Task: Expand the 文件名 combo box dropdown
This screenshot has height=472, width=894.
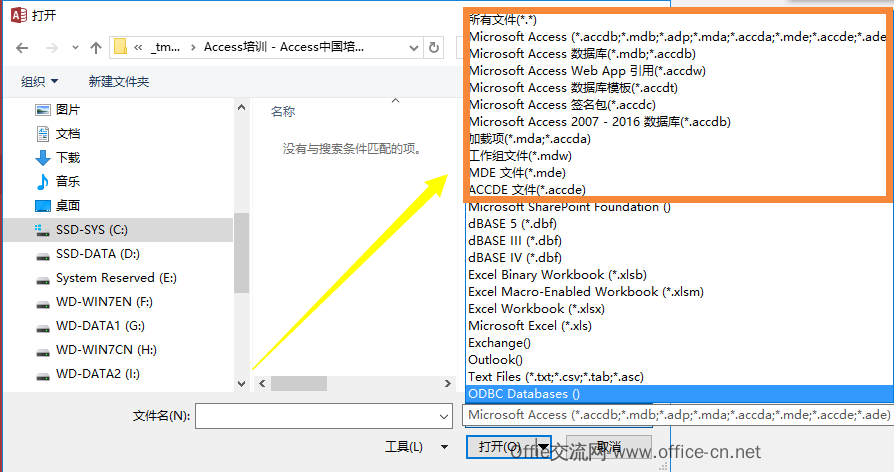Action: [444, 416]
